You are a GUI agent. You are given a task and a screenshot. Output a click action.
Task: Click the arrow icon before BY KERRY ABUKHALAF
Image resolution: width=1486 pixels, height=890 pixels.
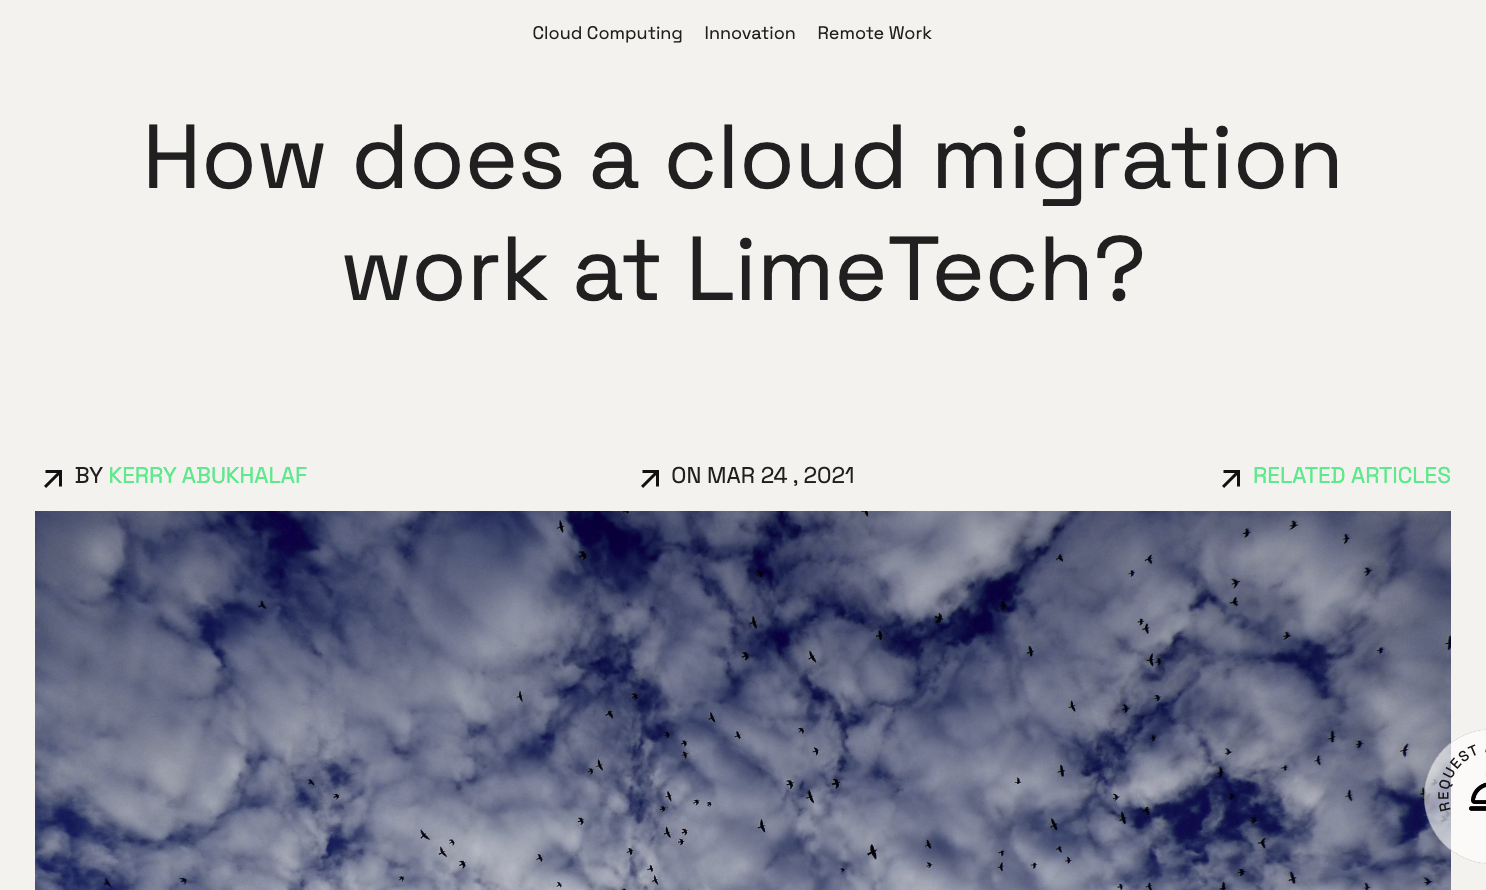(x=53, y=478)
